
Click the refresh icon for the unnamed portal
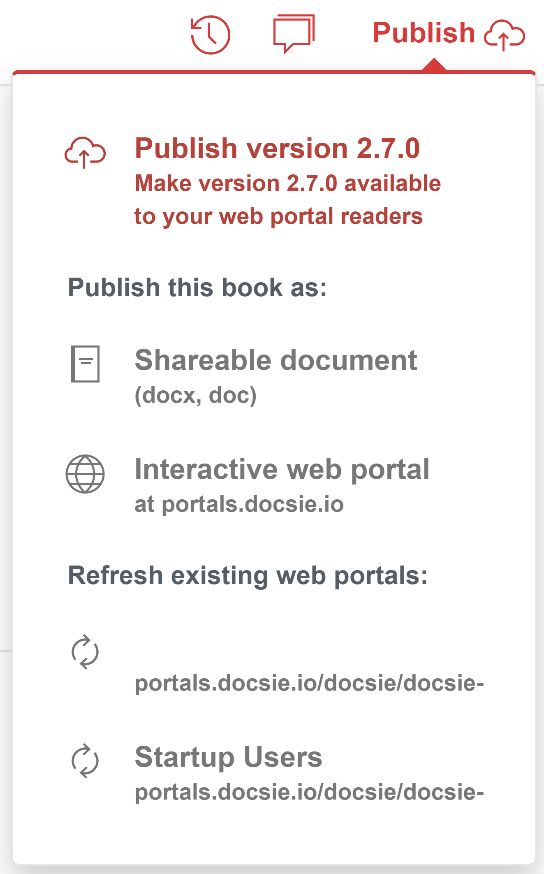(x=85, y=651)
